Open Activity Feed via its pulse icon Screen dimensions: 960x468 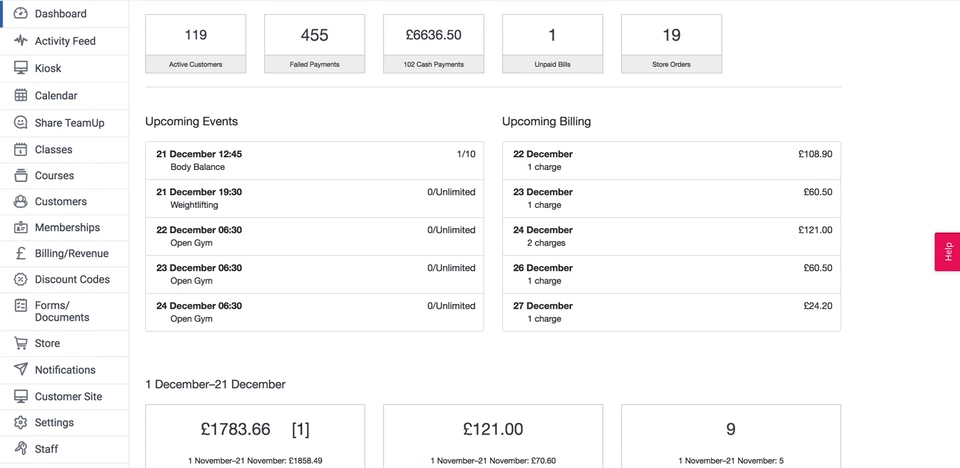[x=21, y=41]
